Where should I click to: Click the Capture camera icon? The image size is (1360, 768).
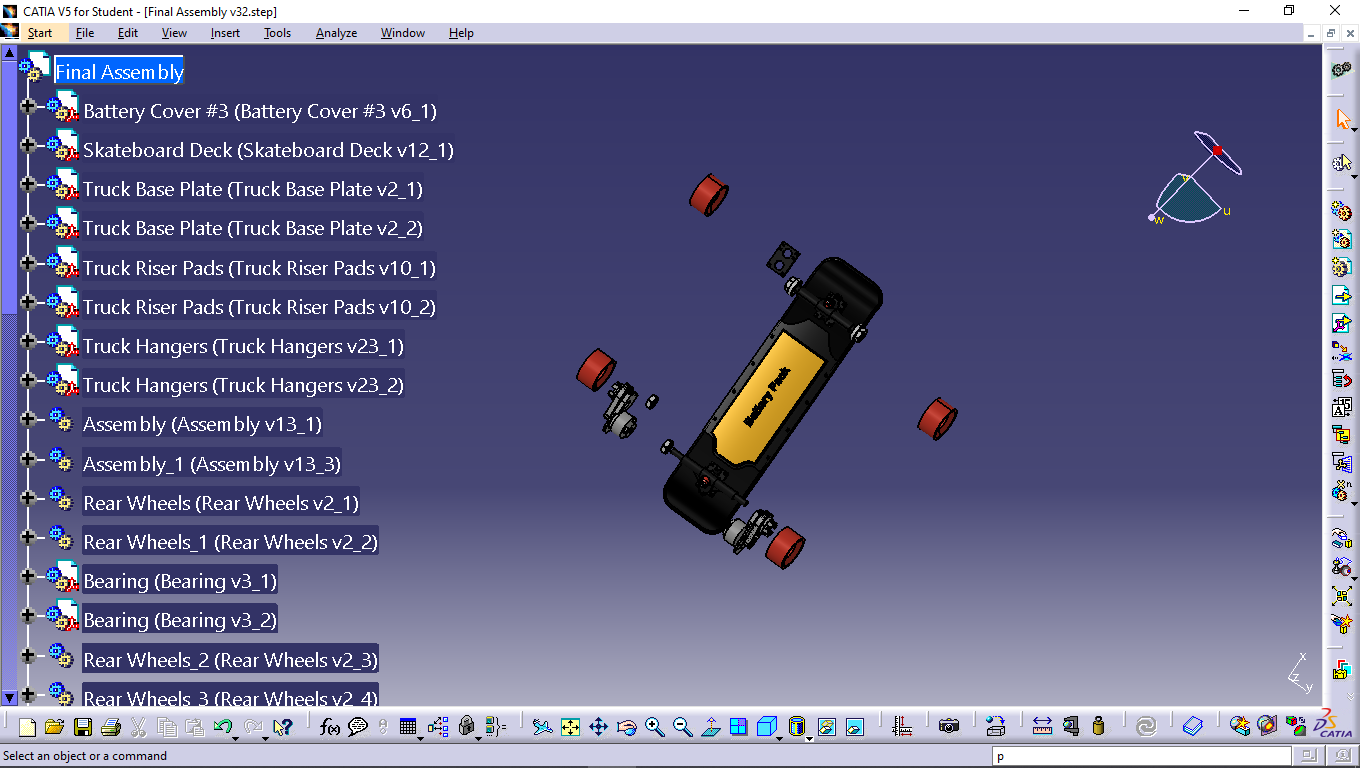[x=949, y=727]
